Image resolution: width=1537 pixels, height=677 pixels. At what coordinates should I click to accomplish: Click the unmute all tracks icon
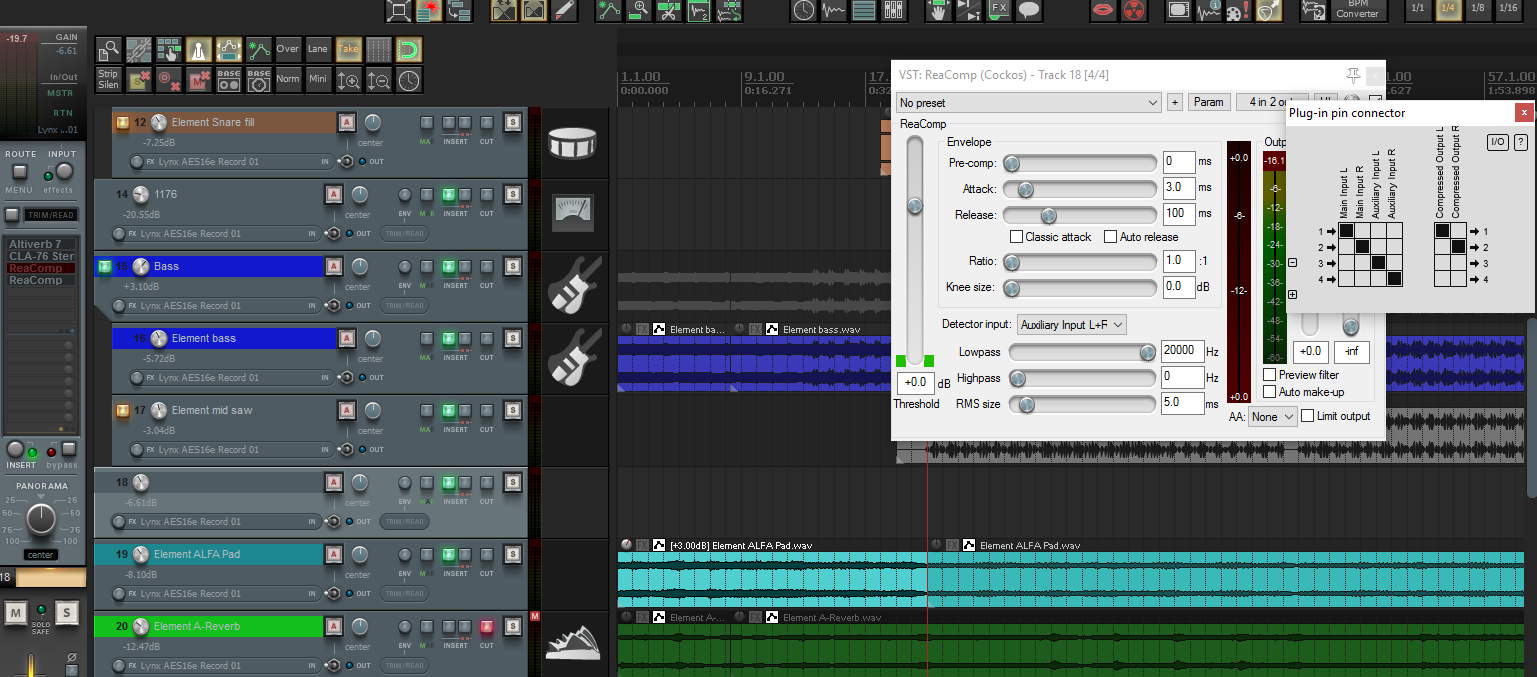coord(199,80)
